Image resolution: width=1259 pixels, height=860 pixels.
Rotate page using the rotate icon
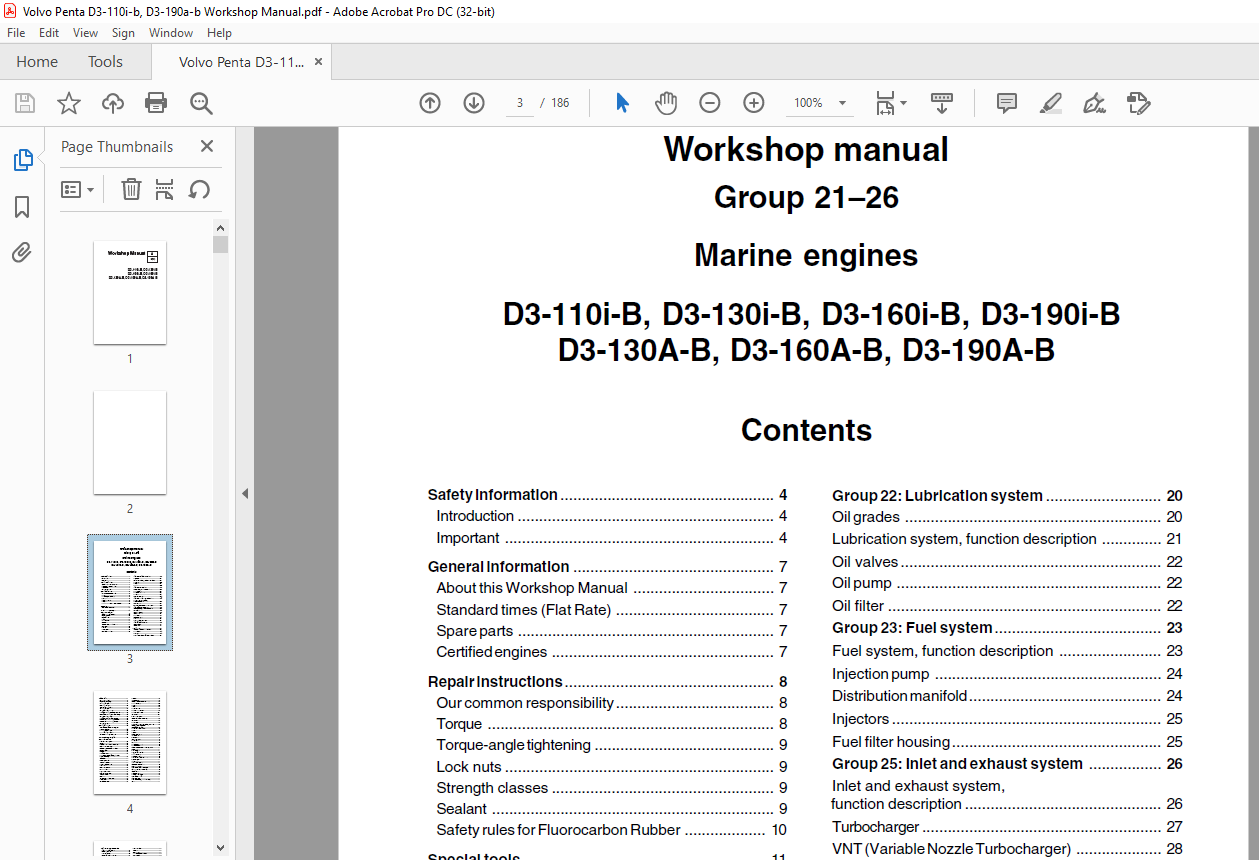coord(199,189)
